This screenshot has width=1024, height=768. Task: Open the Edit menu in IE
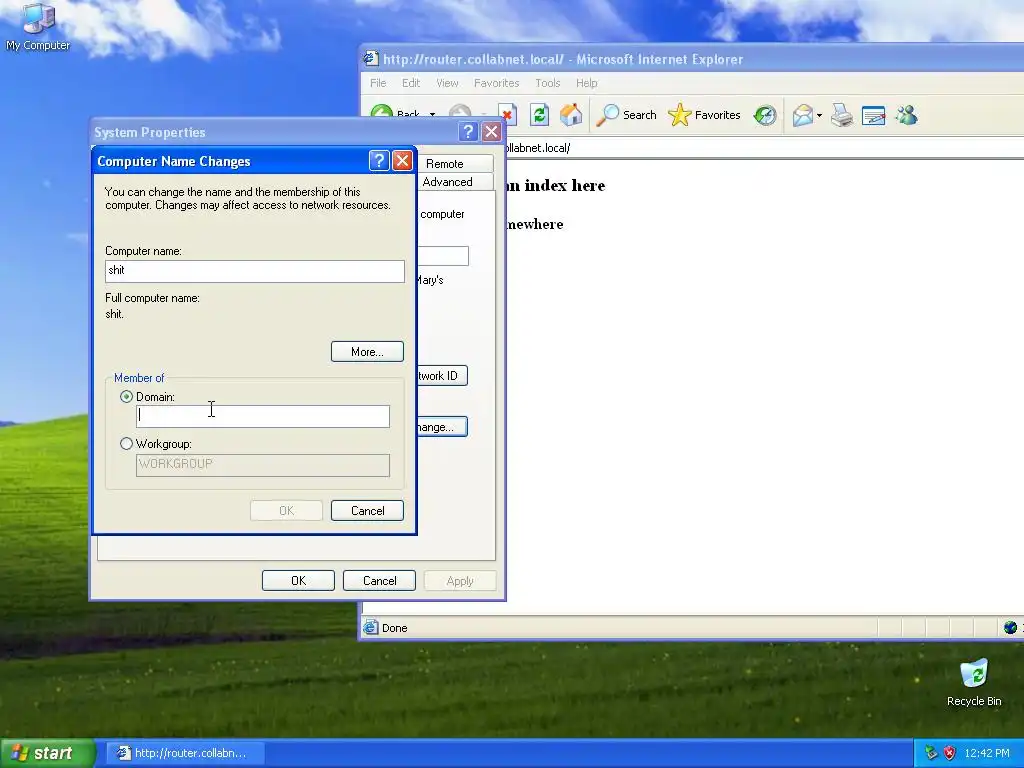(x=411, y=83)
